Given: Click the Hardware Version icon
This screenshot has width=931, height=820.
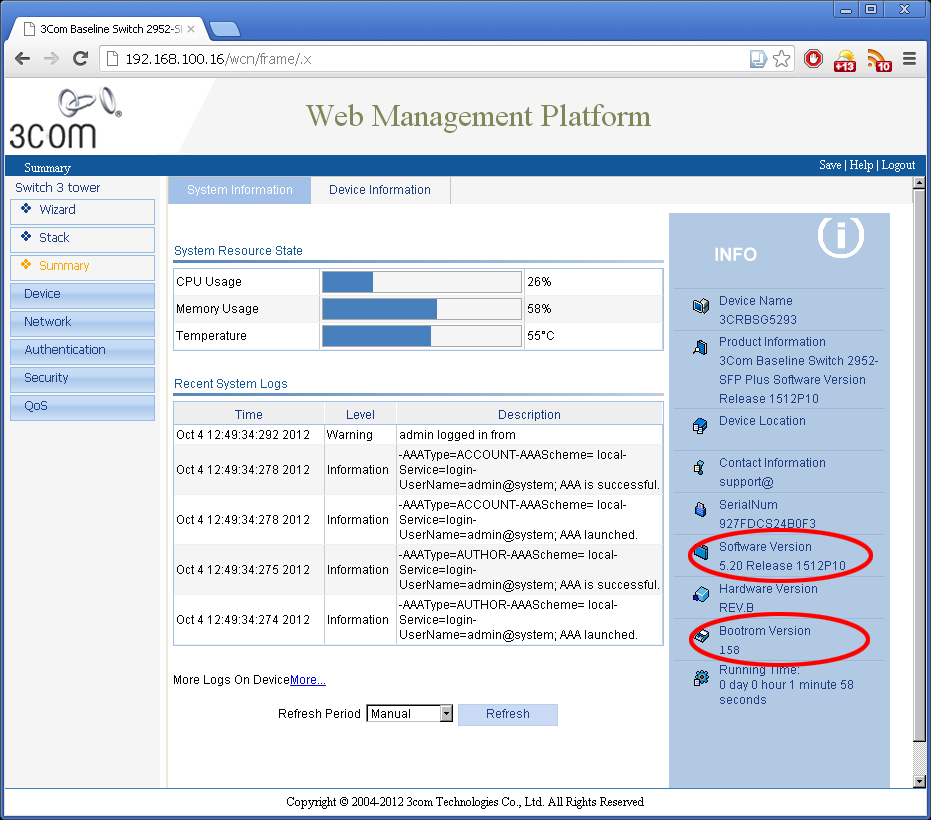Looking at the screenshot, I should tap(701, 594).
